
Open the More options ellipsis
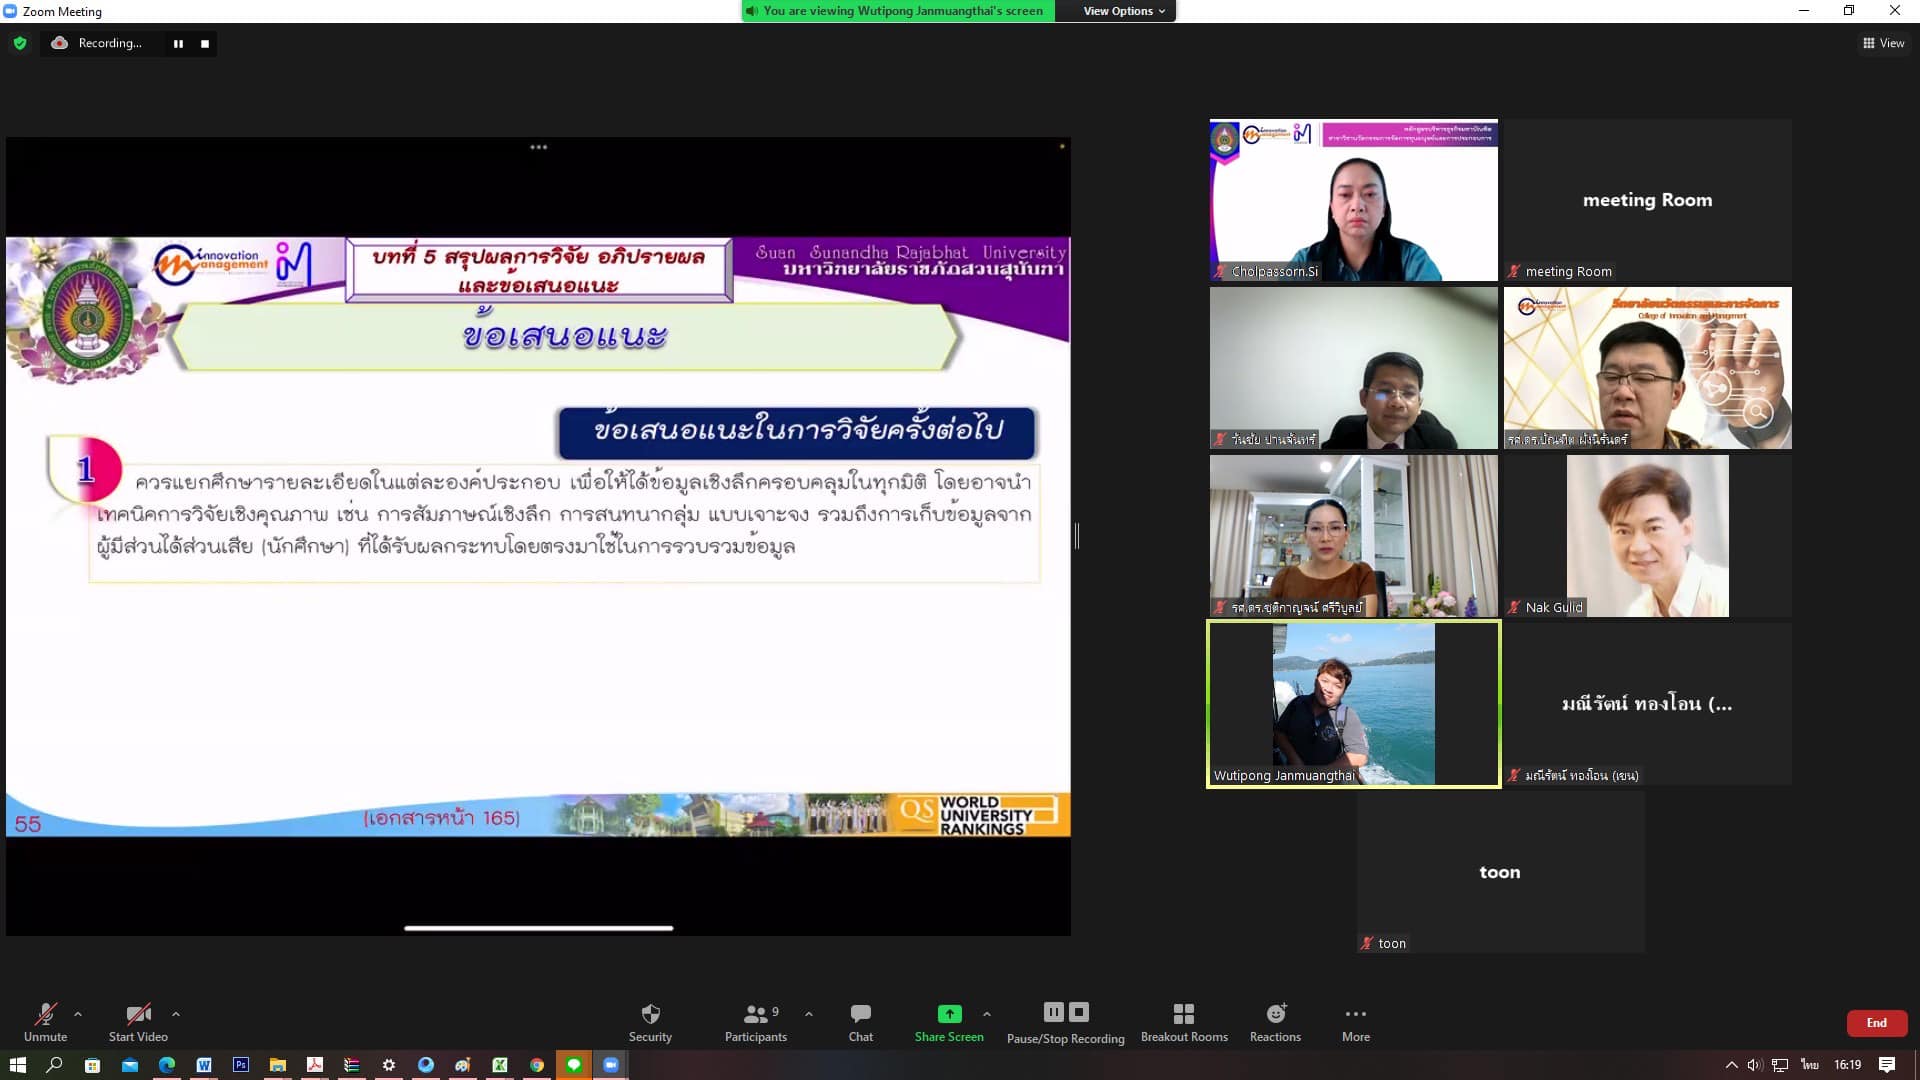click(x=1355, y=1014)
